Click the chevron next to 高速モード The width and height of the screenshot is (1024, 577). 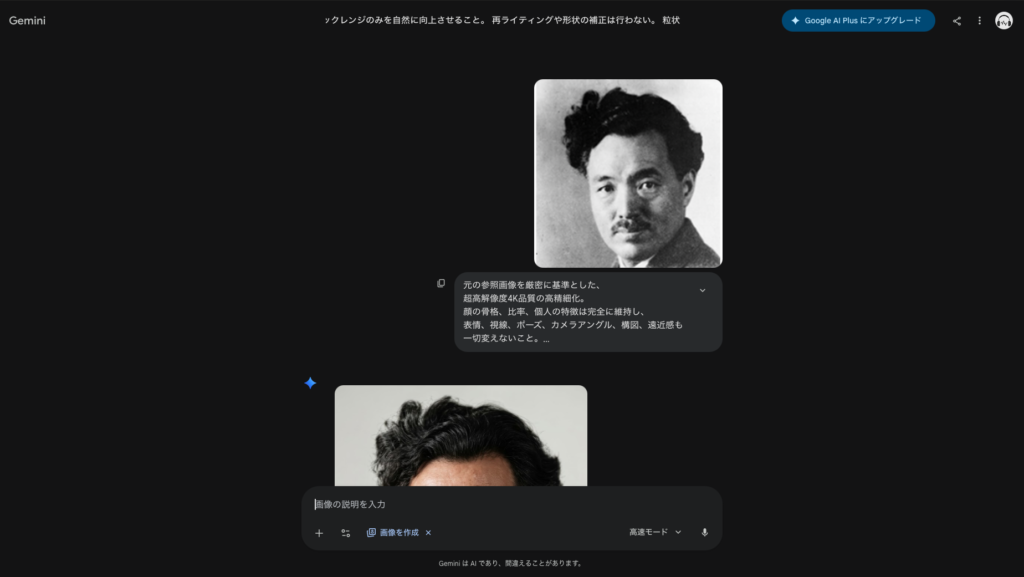pos(678,533)
